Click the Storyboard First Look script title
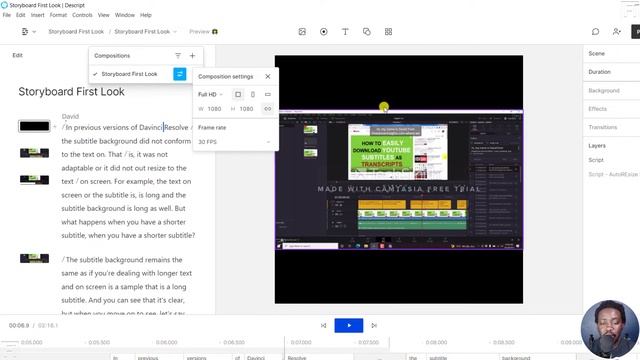Image resolution: width=640 pixels, height=360 pixels. pos(71,92)
